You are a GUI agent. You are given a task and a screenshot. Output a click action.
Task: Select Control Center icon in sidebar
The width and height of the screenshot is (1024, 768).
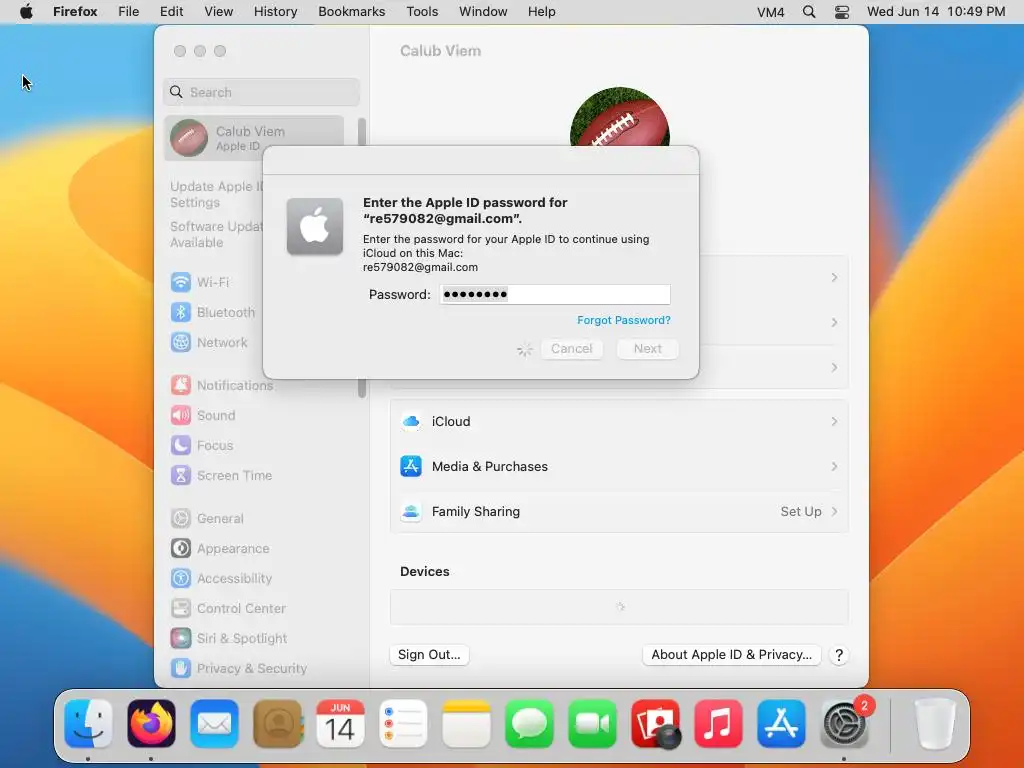click(x=181, y=609)
